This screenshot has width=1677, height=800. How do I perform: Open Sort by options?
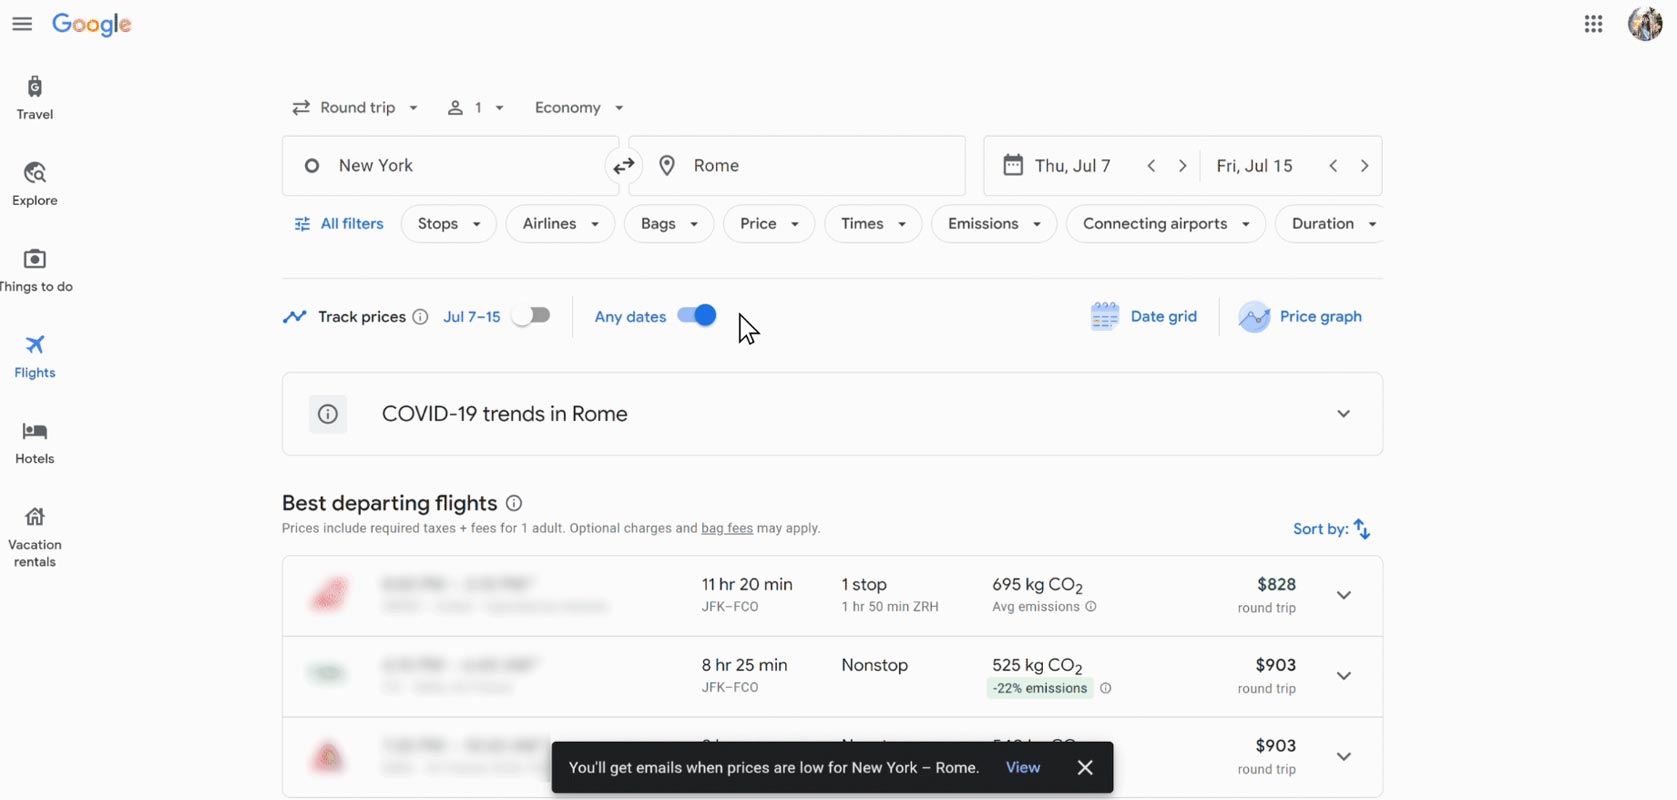1332,529
